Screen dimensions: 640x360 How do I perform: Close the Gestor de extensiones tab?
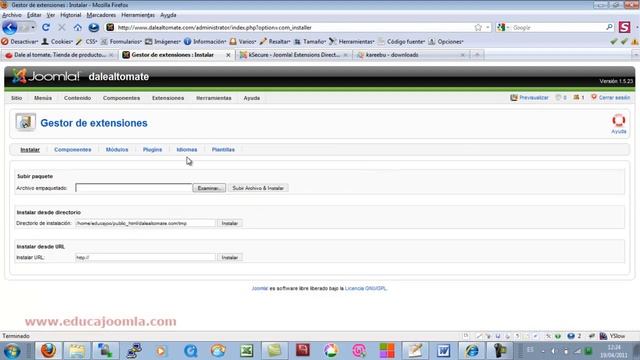click(x=228, y=55)
